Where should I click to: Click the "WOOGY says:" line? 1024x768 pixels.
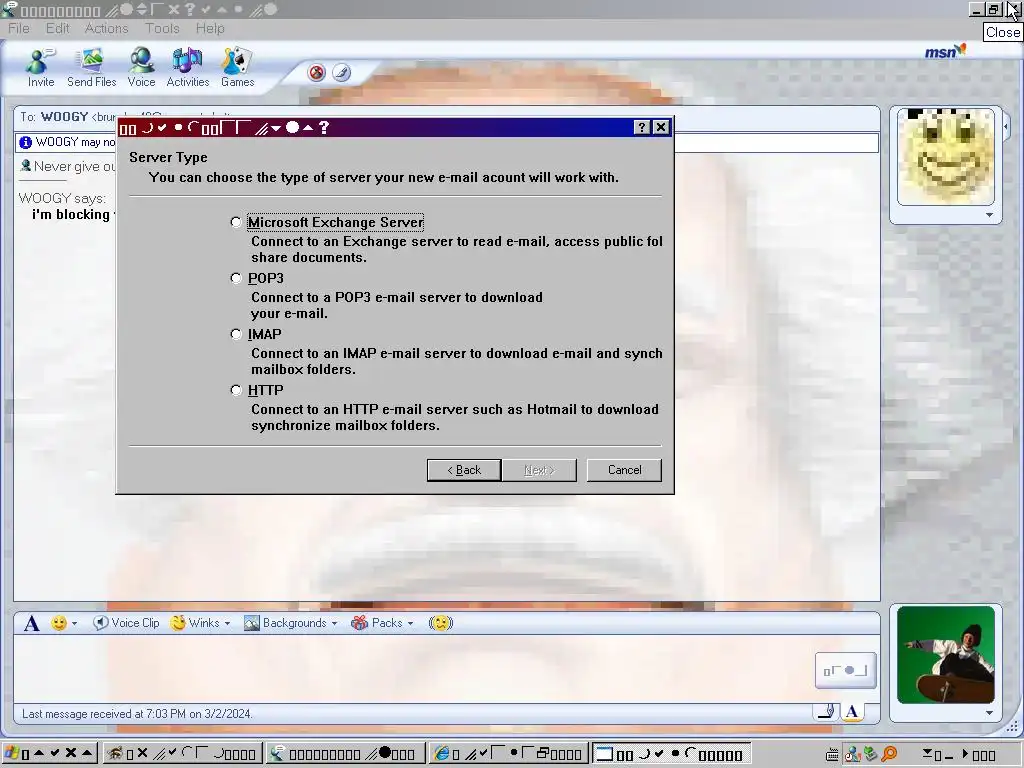62,198
